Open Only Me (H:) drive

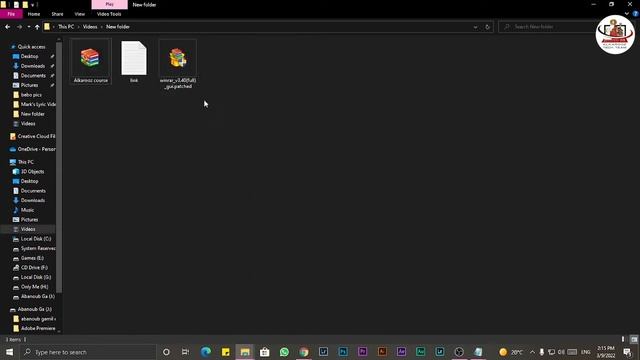(34, 287)
